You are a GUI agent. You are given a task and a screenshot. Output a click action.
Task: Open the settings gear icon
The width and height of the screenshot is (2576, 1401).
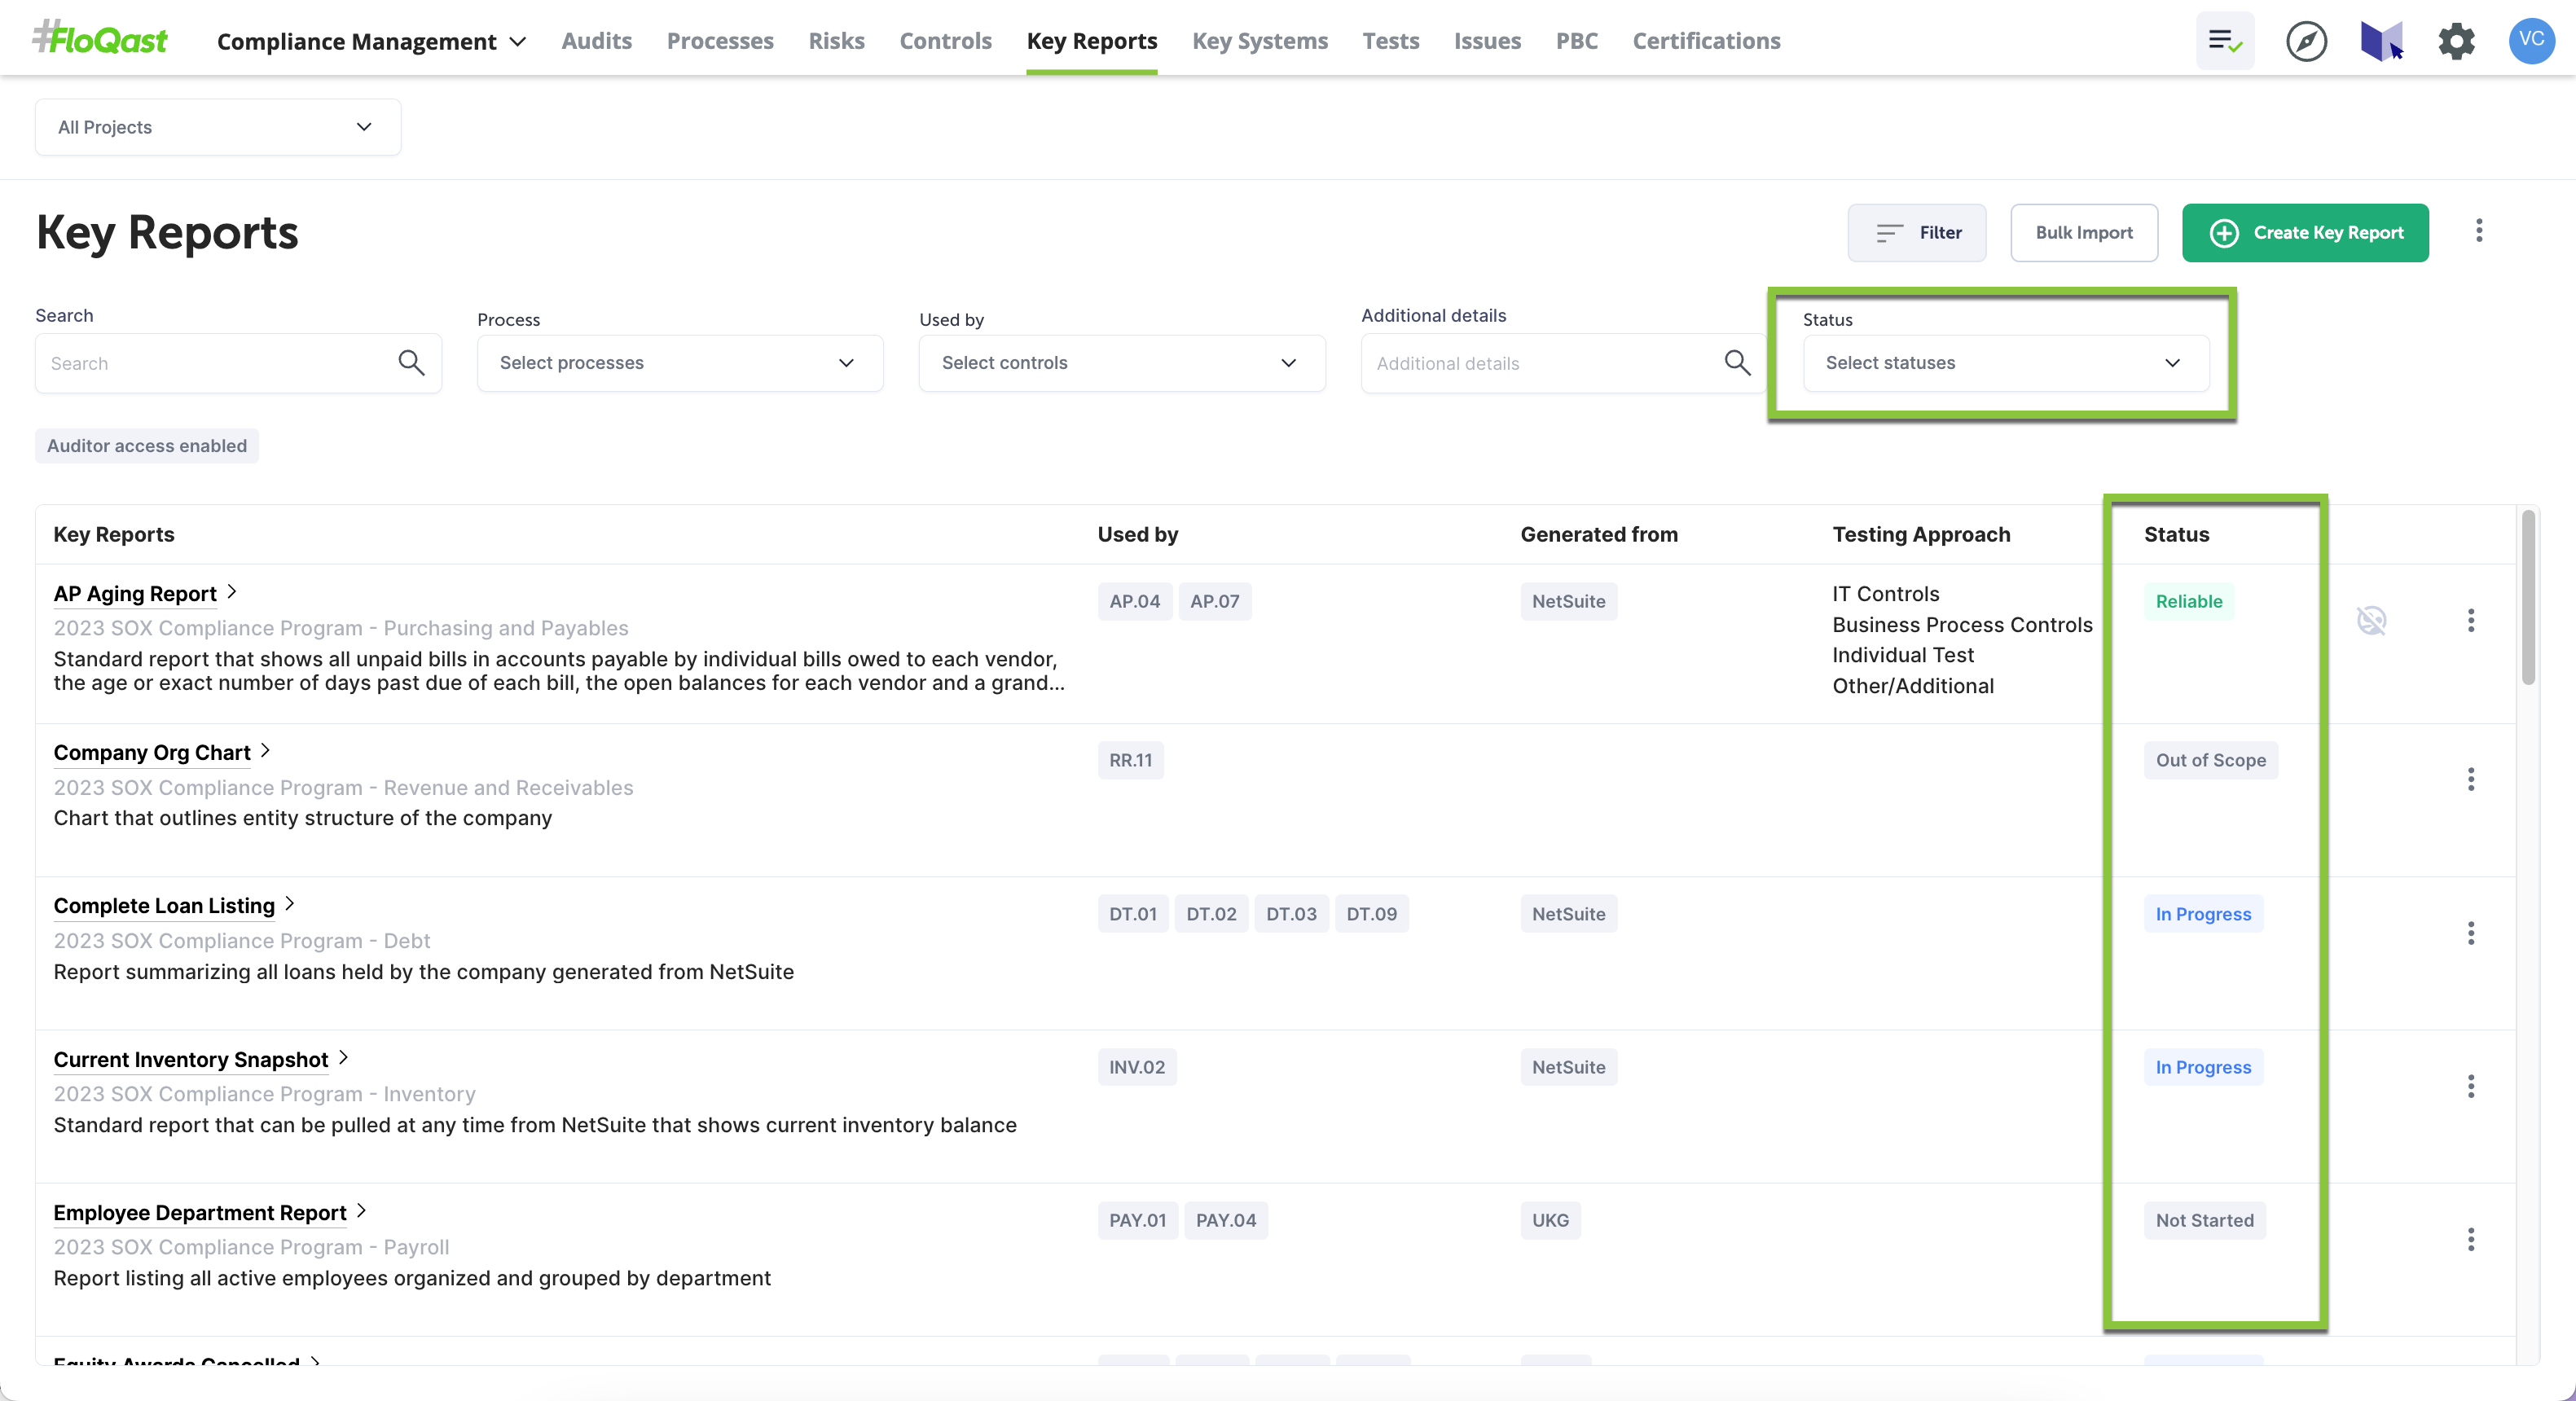2456,41
